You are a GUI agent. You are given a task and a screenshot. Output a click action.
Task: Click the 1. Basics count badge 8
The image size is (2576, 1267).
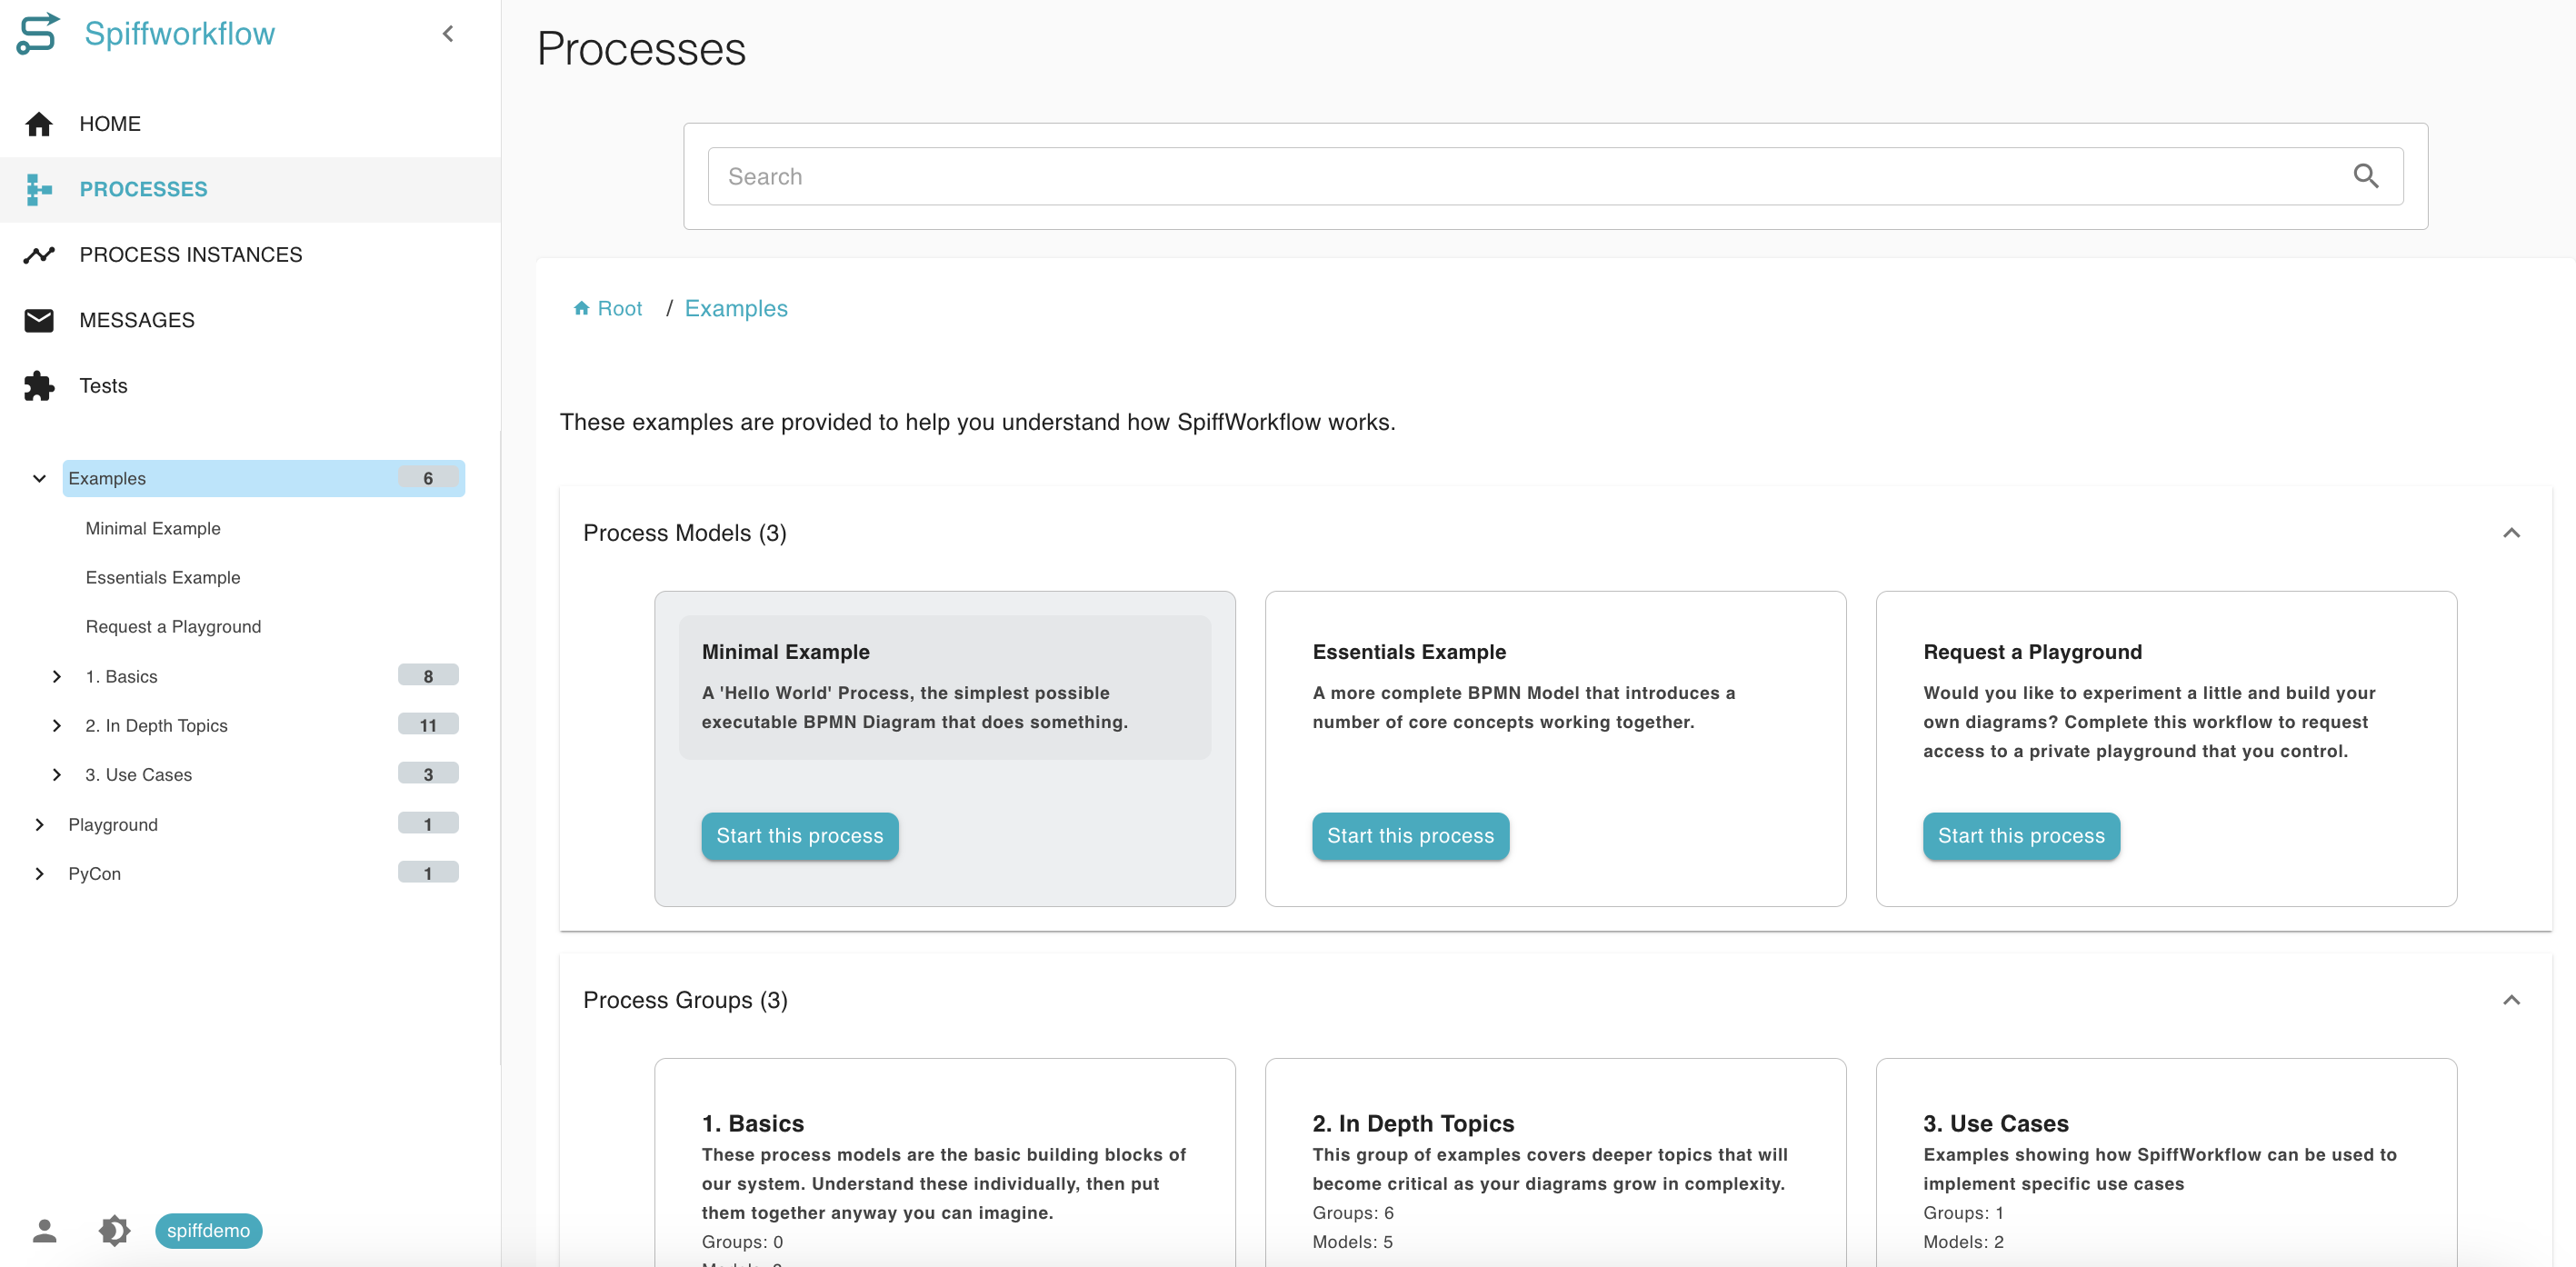click(x=428, y=676)
